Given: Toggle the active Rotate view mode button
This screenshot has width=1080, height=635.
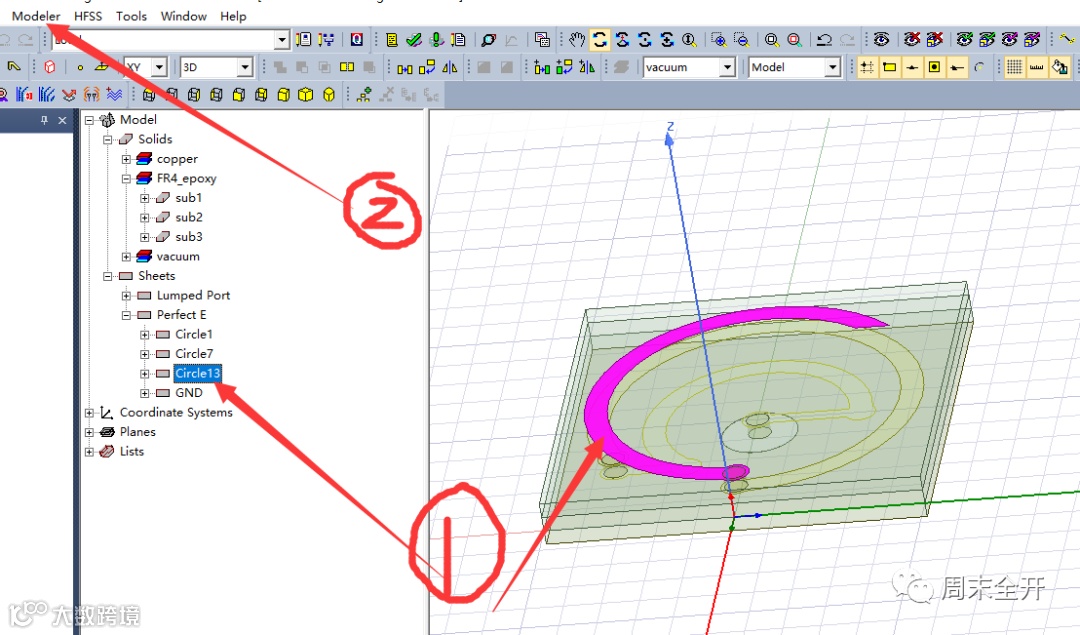Looking at the screenshot, I should [x=600, y=40].
